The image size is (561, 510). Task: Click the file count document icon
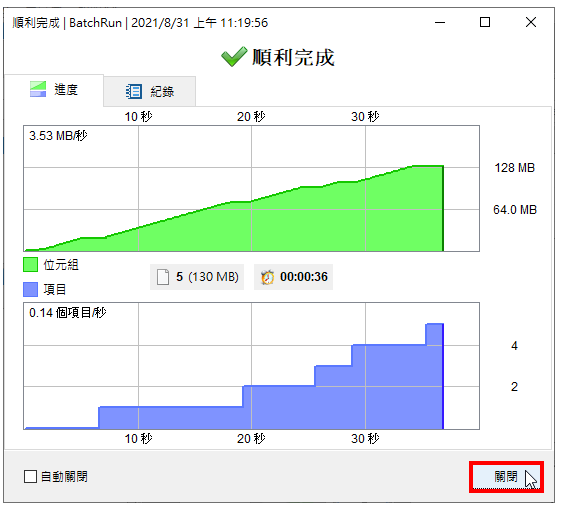(163, 277)
